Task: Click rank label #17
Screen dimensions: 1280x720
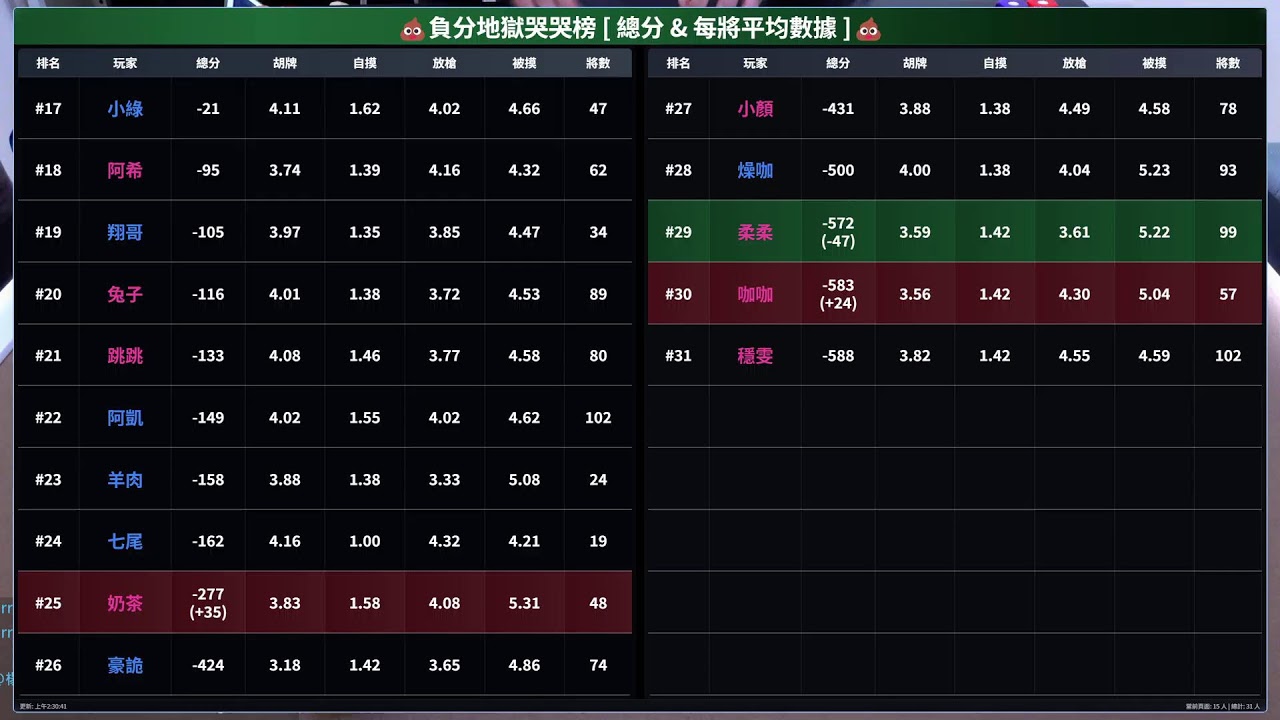Action: coord(48,108)
